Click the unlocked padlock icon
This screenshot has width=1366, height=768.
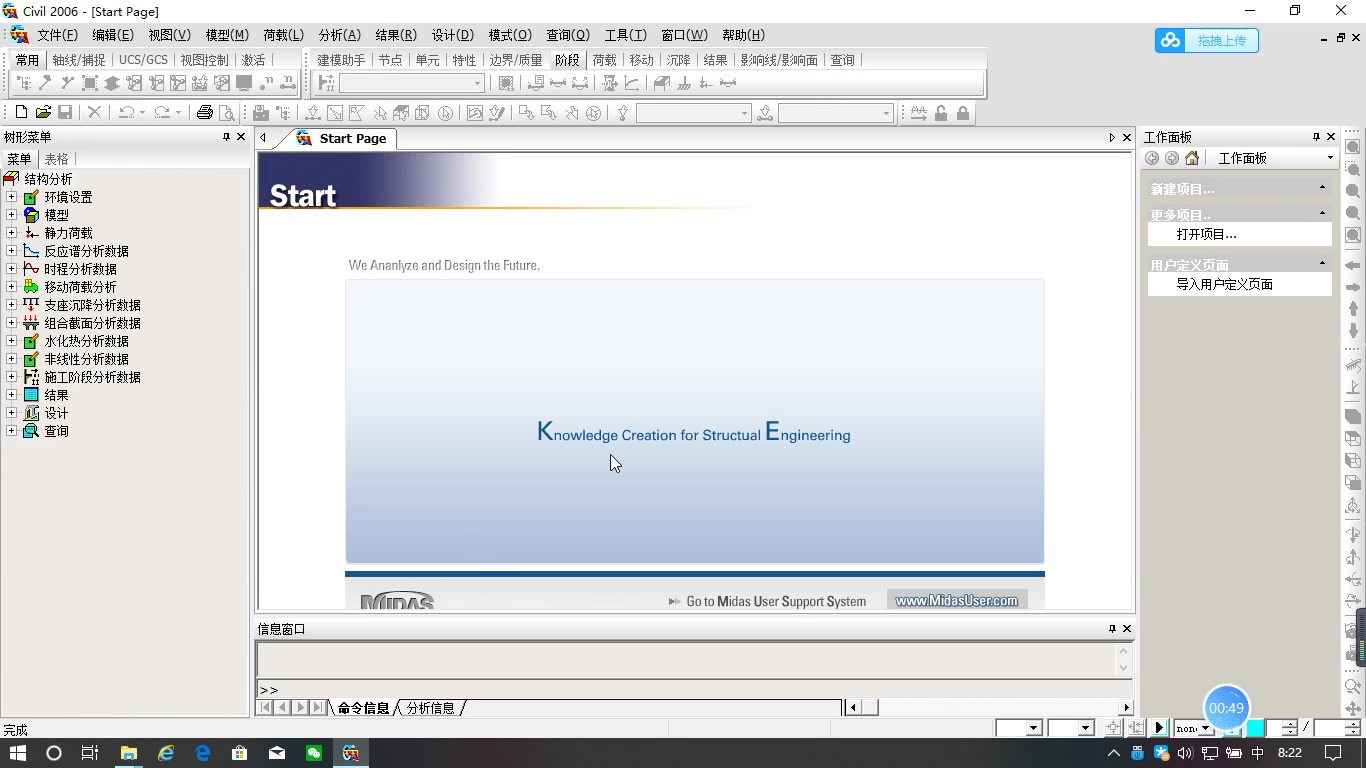click(x=941, y=113)
